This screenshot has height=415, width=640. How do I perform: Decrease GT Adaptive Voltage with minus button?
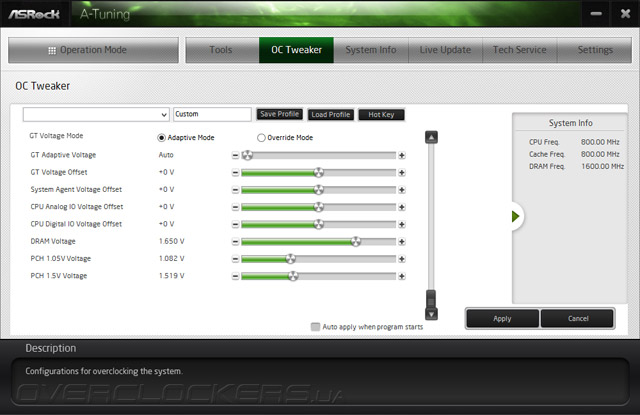tap(236, 155)
